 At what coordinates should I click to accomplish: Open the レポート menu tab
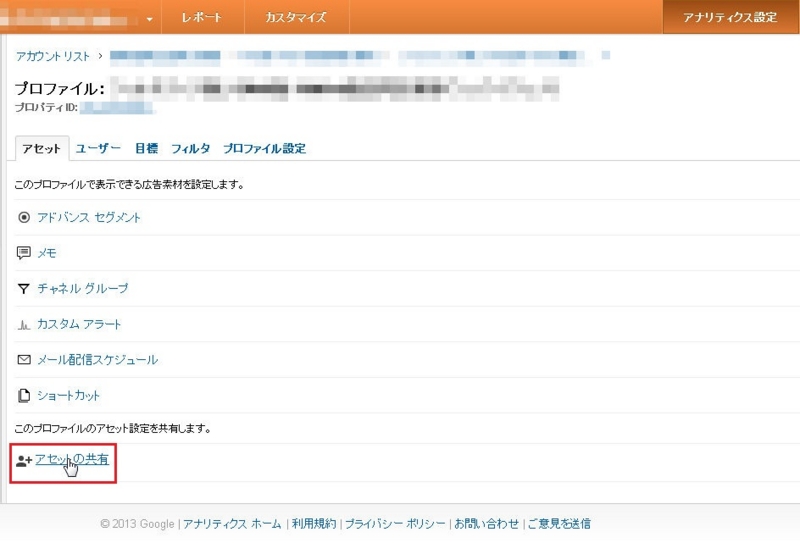tap(203, 17)
